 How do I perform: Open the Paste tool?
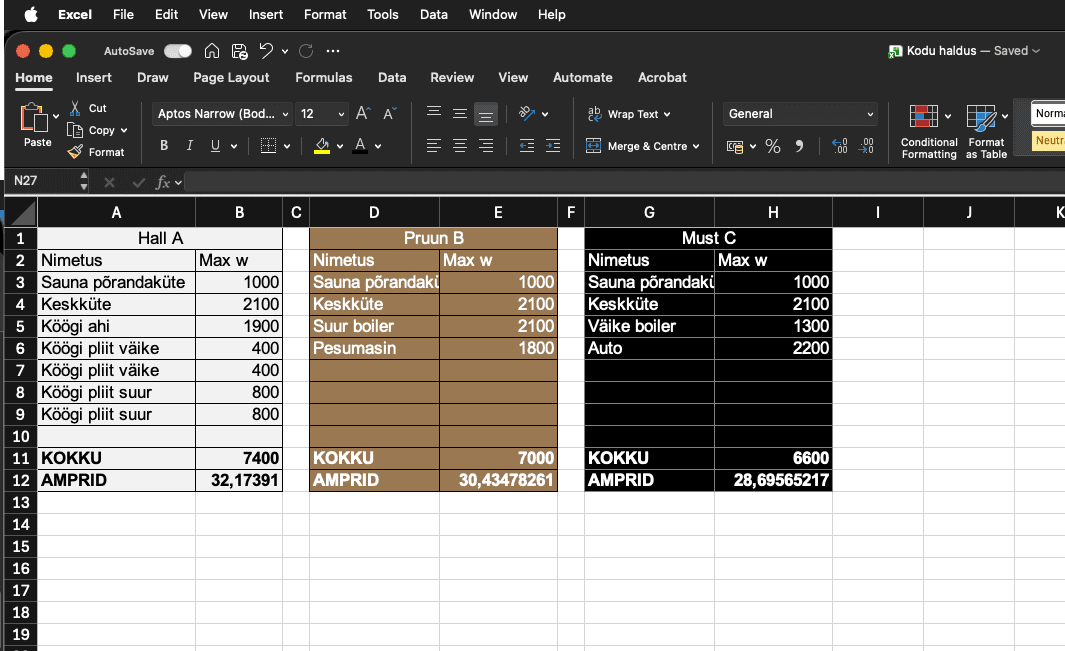(33, 122)
